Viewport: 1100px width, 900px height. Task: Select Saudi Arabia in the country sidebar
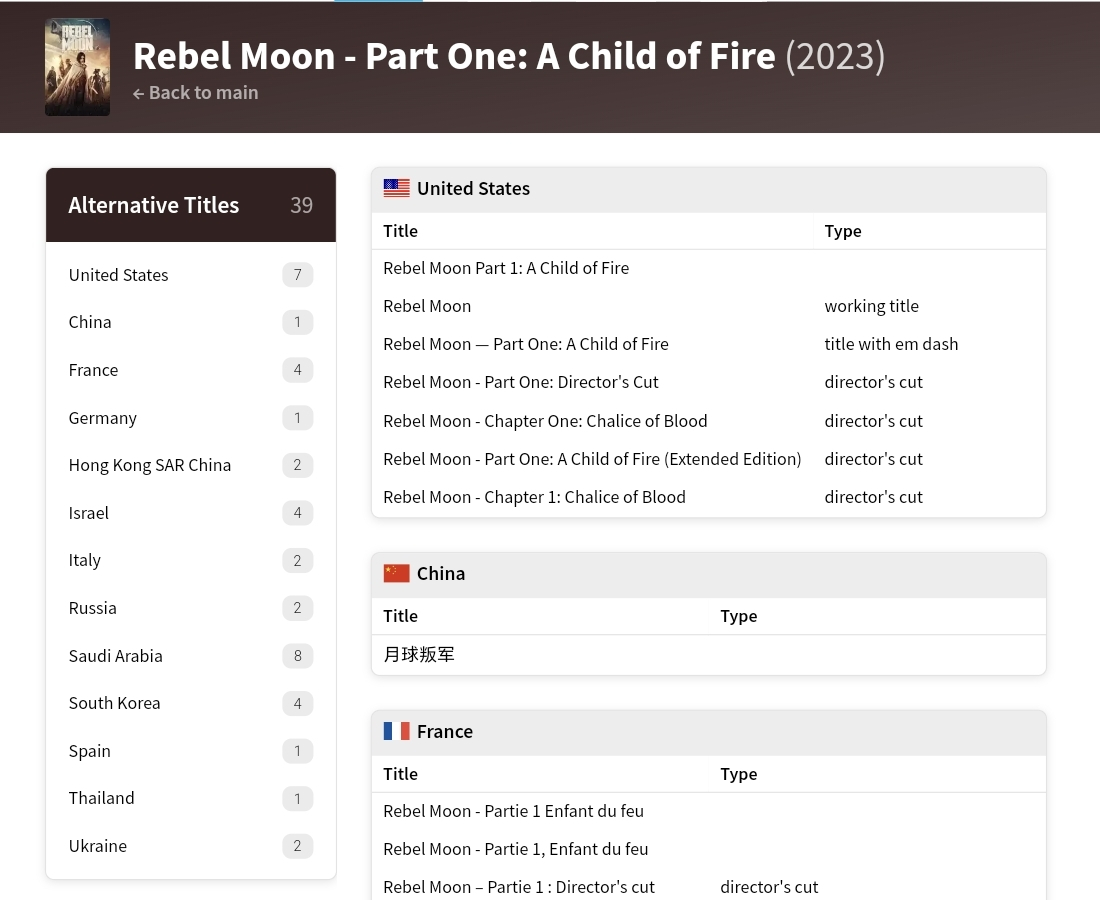(115, 655)
